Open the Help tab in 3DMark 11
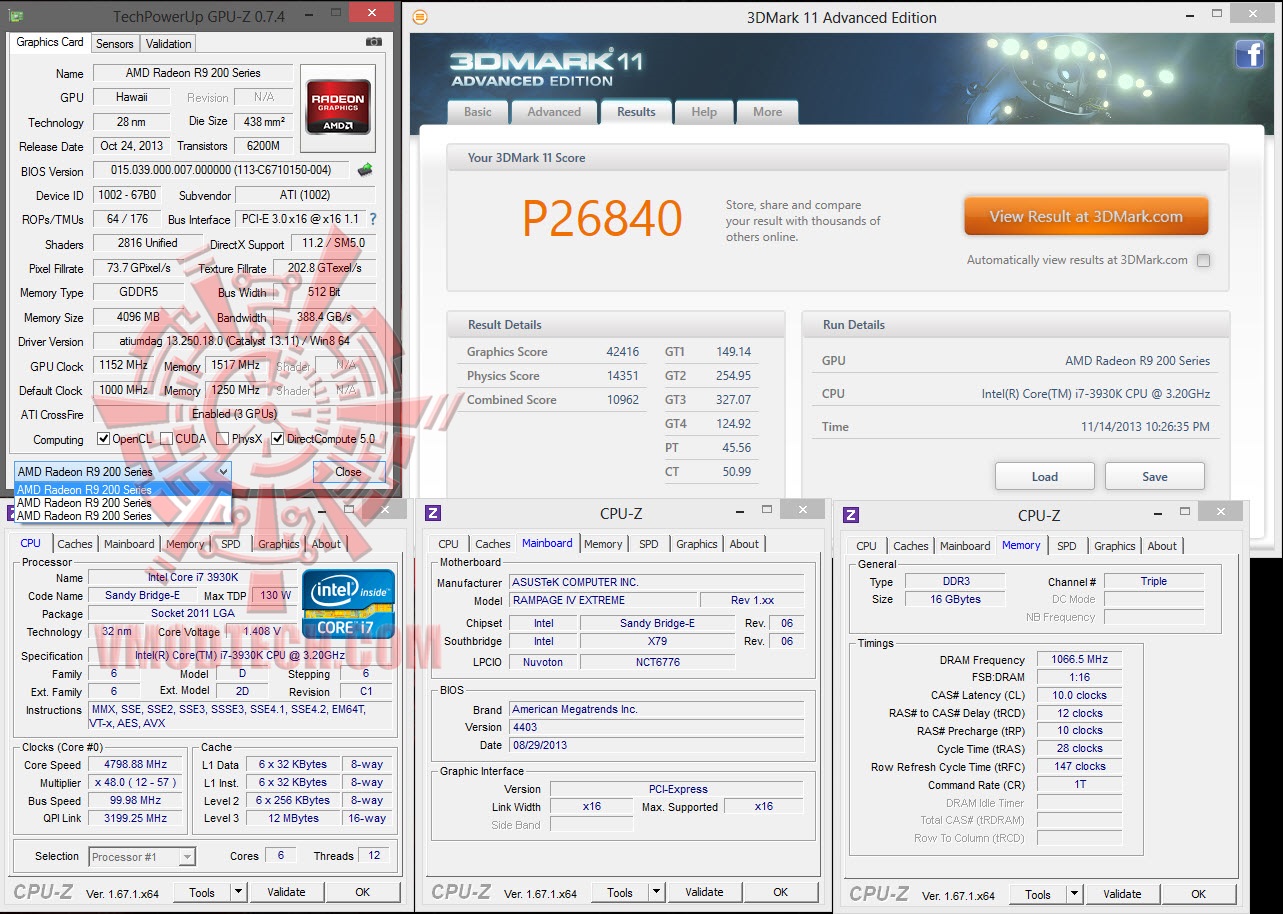The height and width of the screenshot is (914, 1283). tap(704, 112)
